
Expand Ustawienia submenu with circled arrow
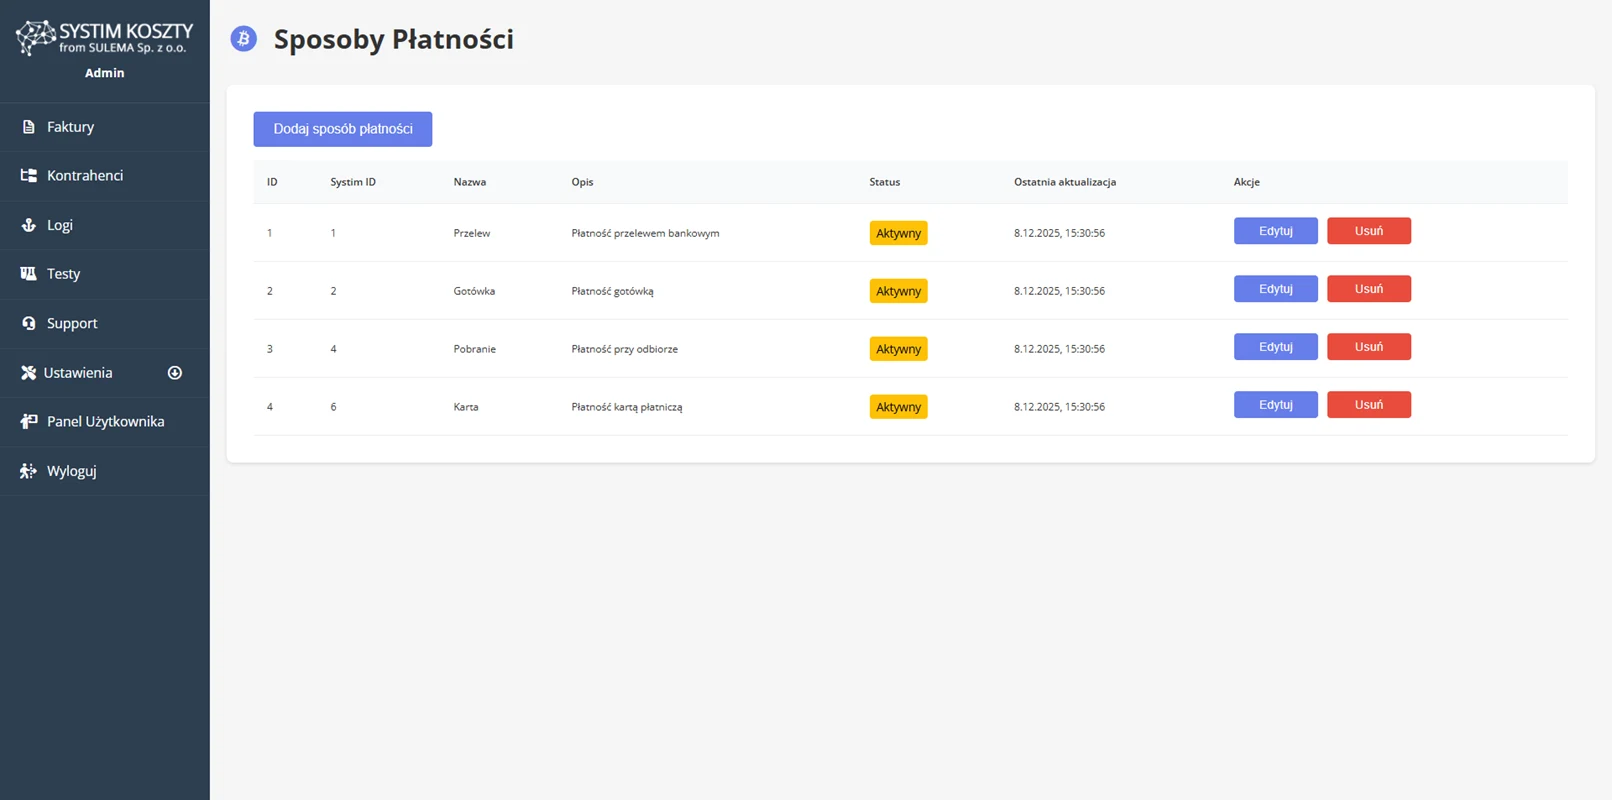175,373
